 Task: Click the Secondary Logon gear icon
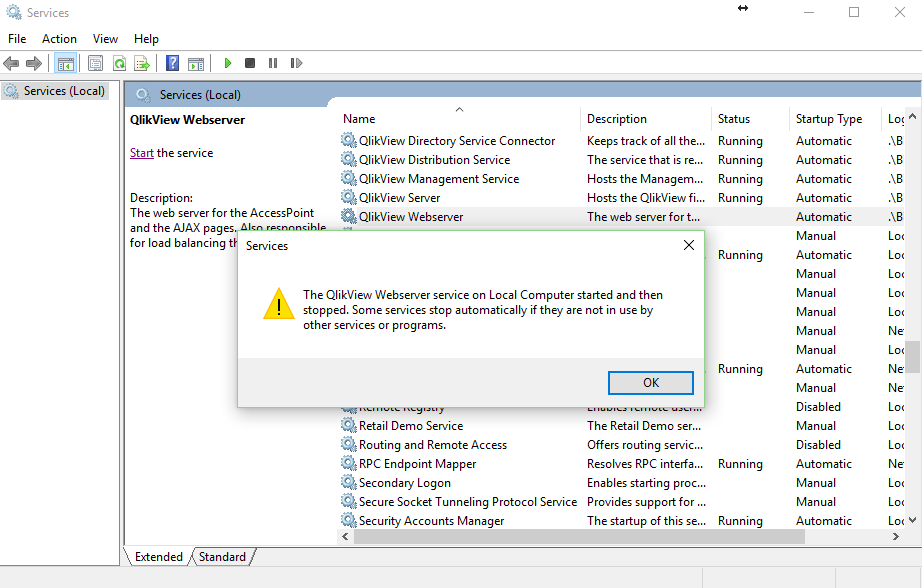click(349, 482)
